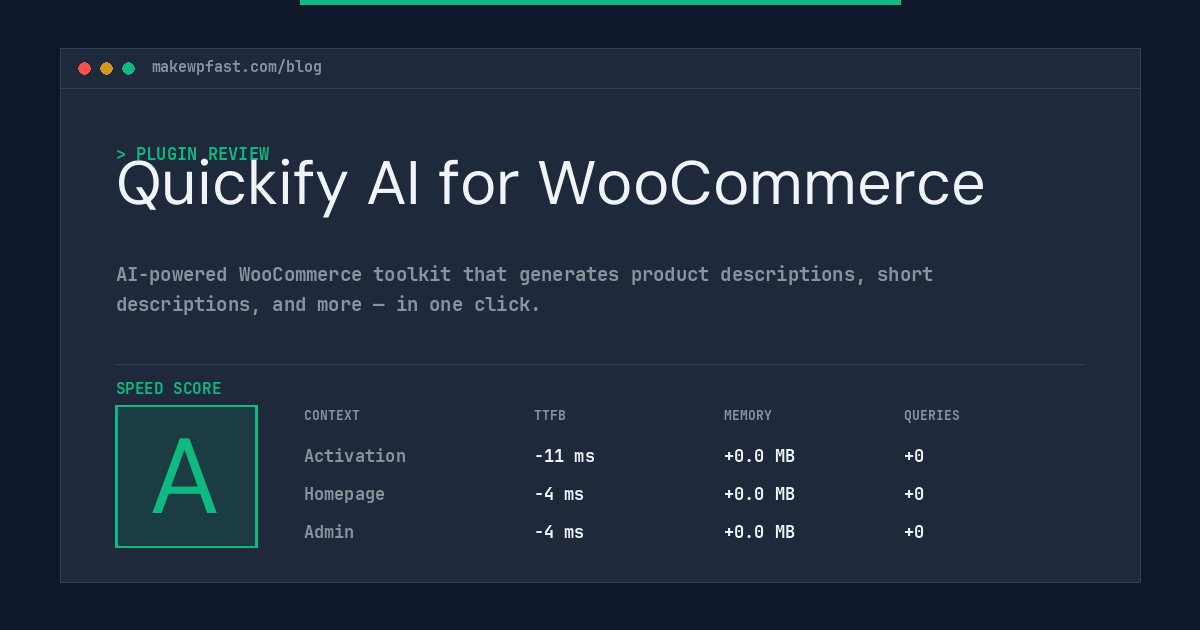The width and height of the screenshot is (1200, 630).
Task: Click the 'SPEED SCORE' label
Action: (169, 389)
